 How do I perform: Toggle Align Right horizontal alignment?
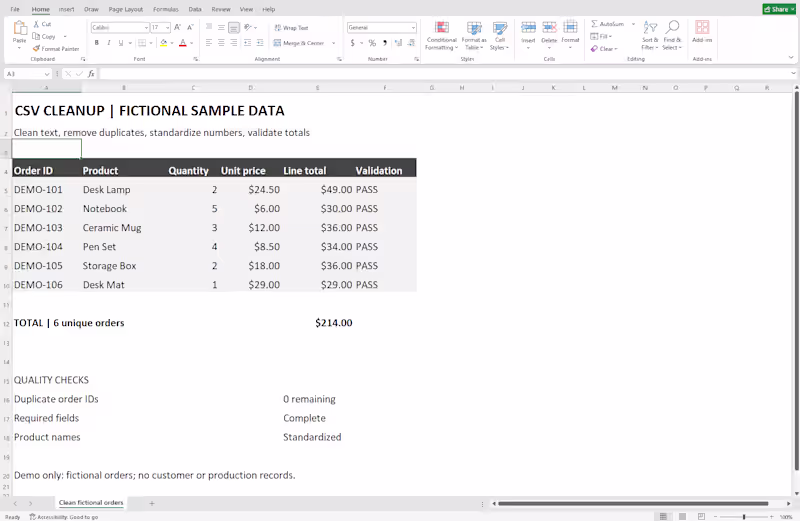tap(234, 43)
